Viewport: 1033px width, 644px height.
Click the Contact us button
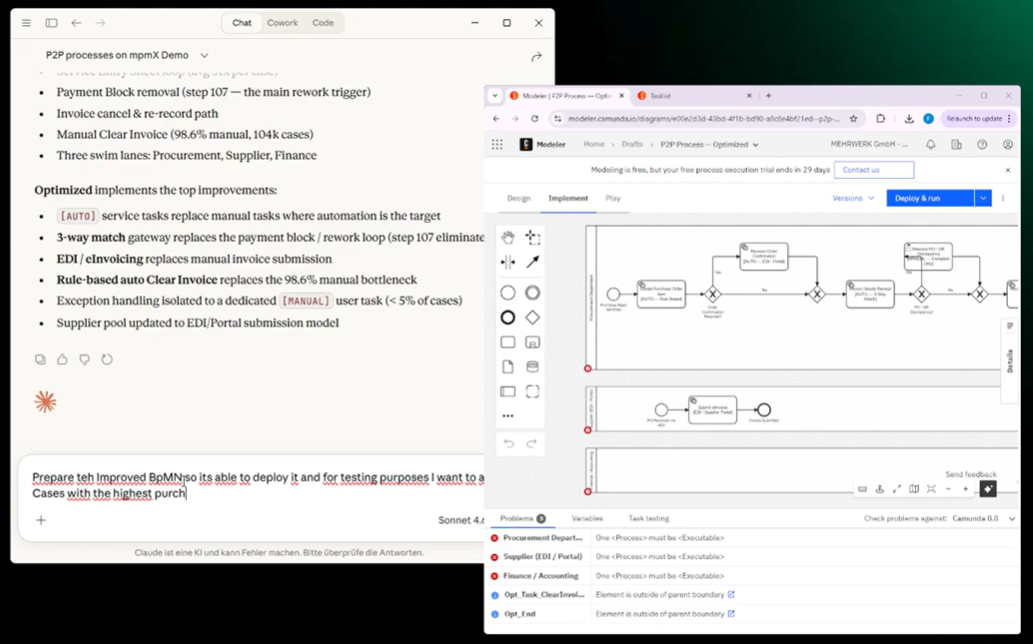874,170
